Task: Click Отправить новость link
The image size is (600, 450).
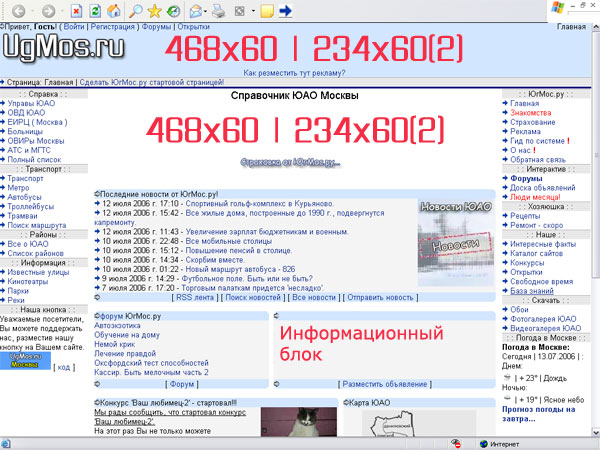Action: (380, 297)
